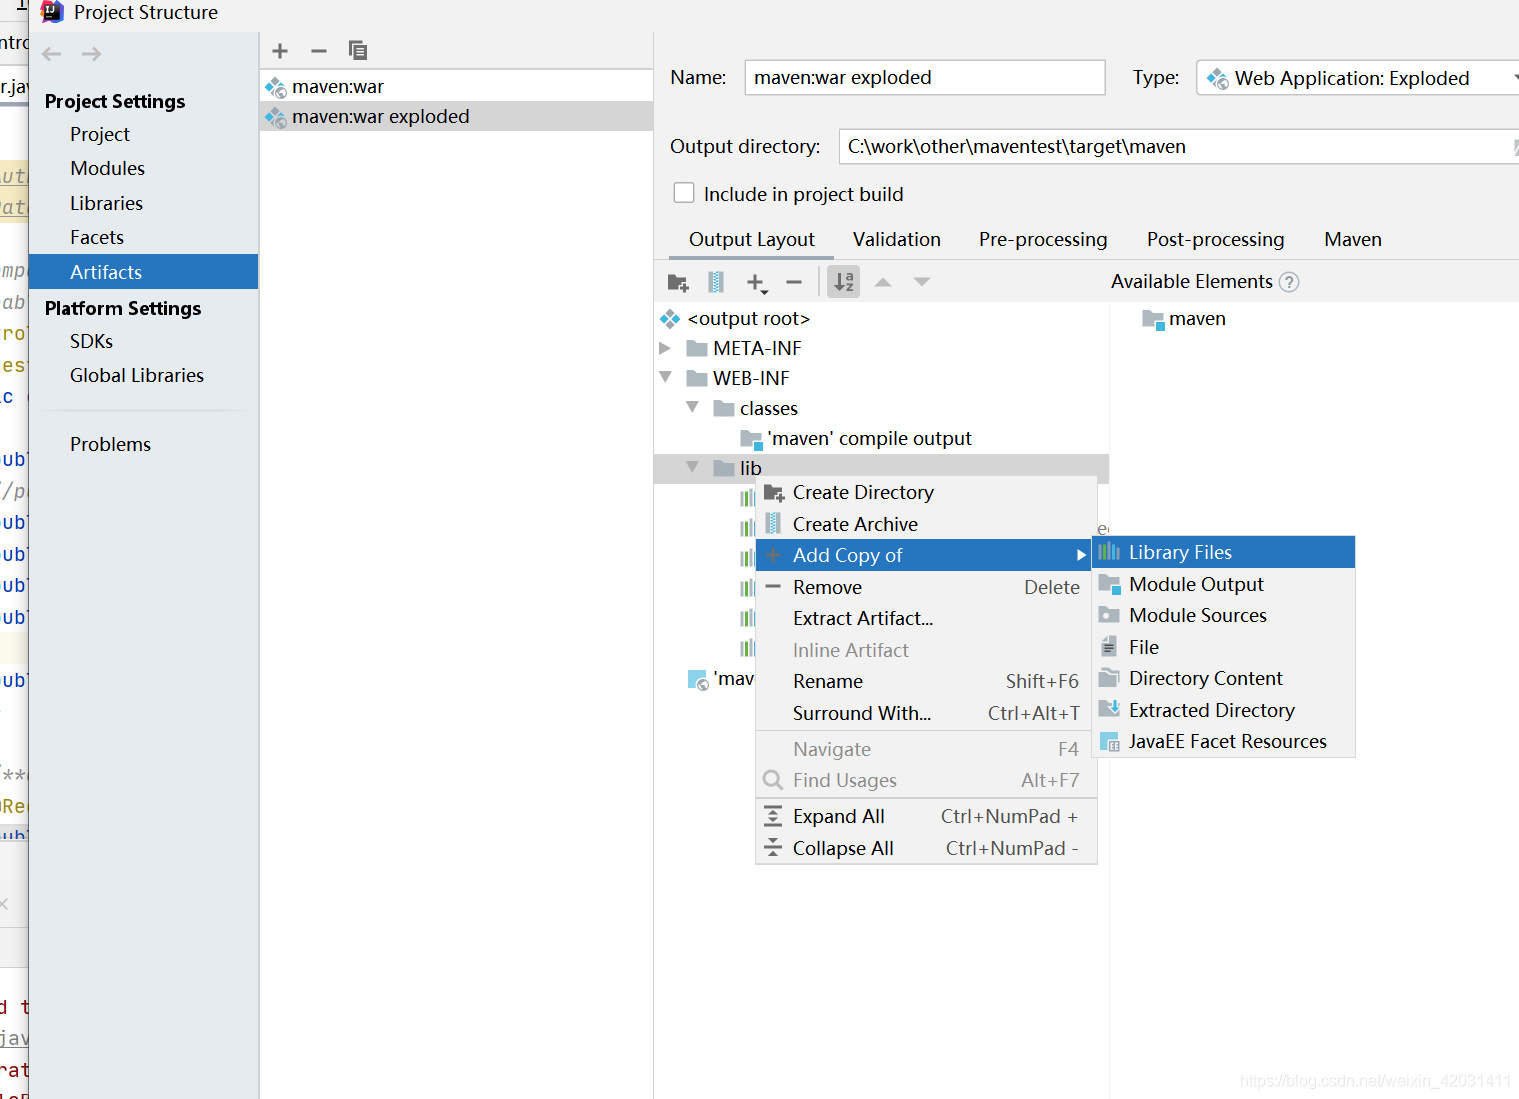Click the Available Elements help question icon
The height and width of the screenshot is (1099, 1519).
(1290, 282)
